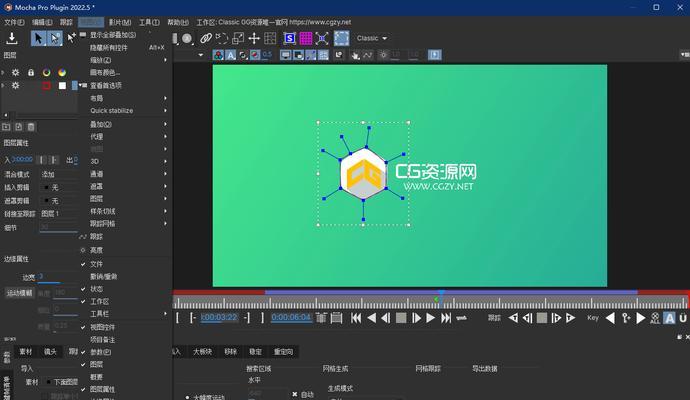Click the red layer color swatch

[x=46, y=85]
